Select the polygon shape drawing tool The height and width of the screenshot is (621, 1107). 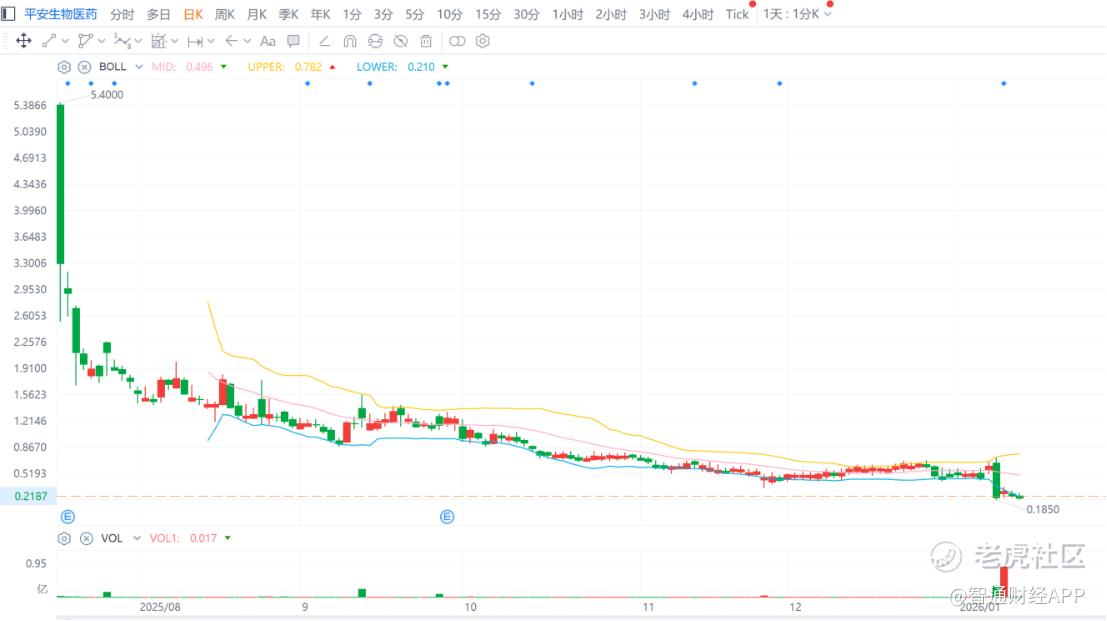click(85, 41)
